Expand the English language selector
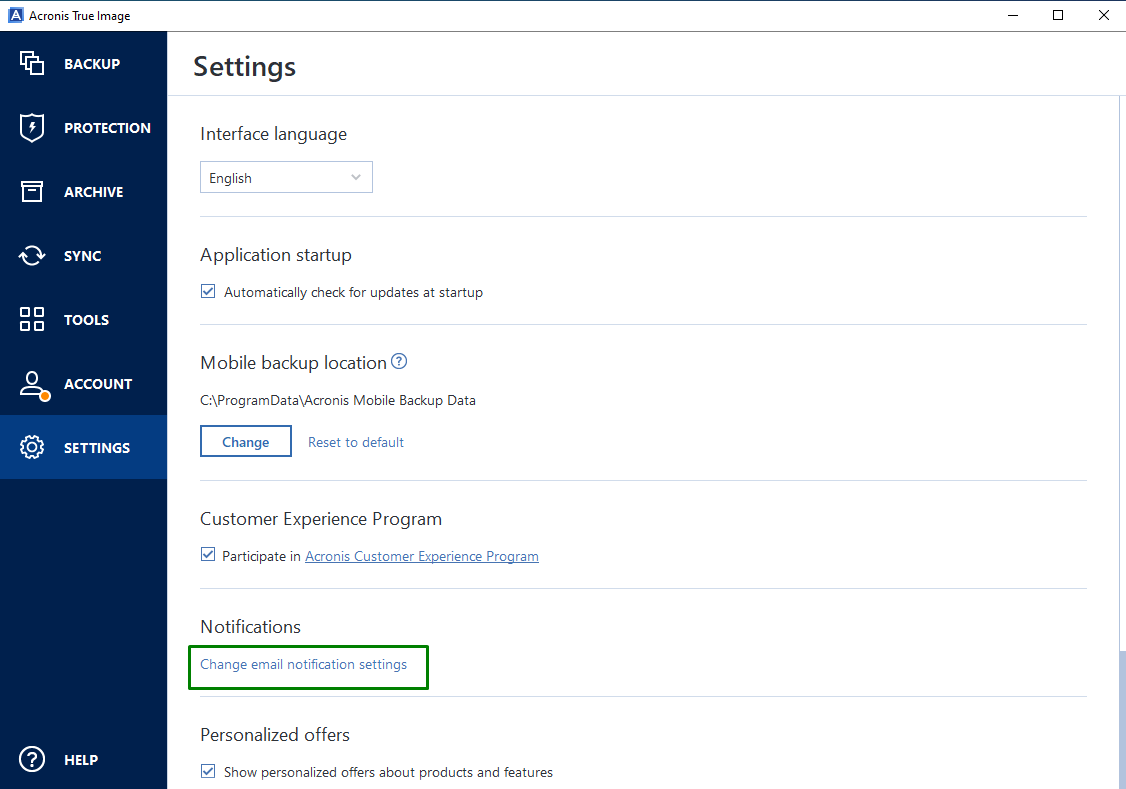1126x789 pixels. (286, 177)
